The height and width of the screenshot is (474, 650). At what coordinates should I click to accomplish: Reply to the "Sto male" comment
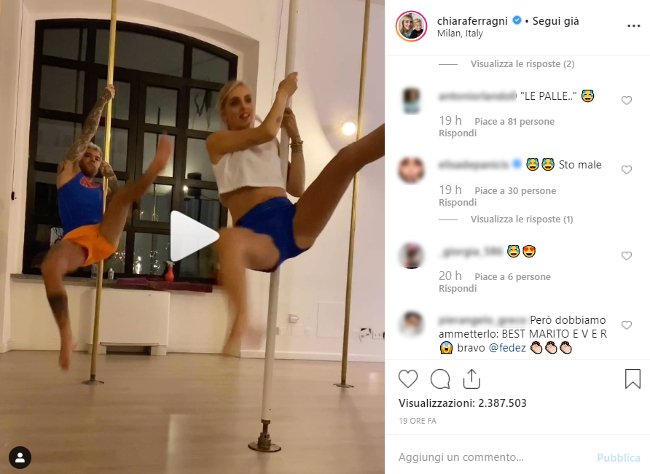point(458,202)
